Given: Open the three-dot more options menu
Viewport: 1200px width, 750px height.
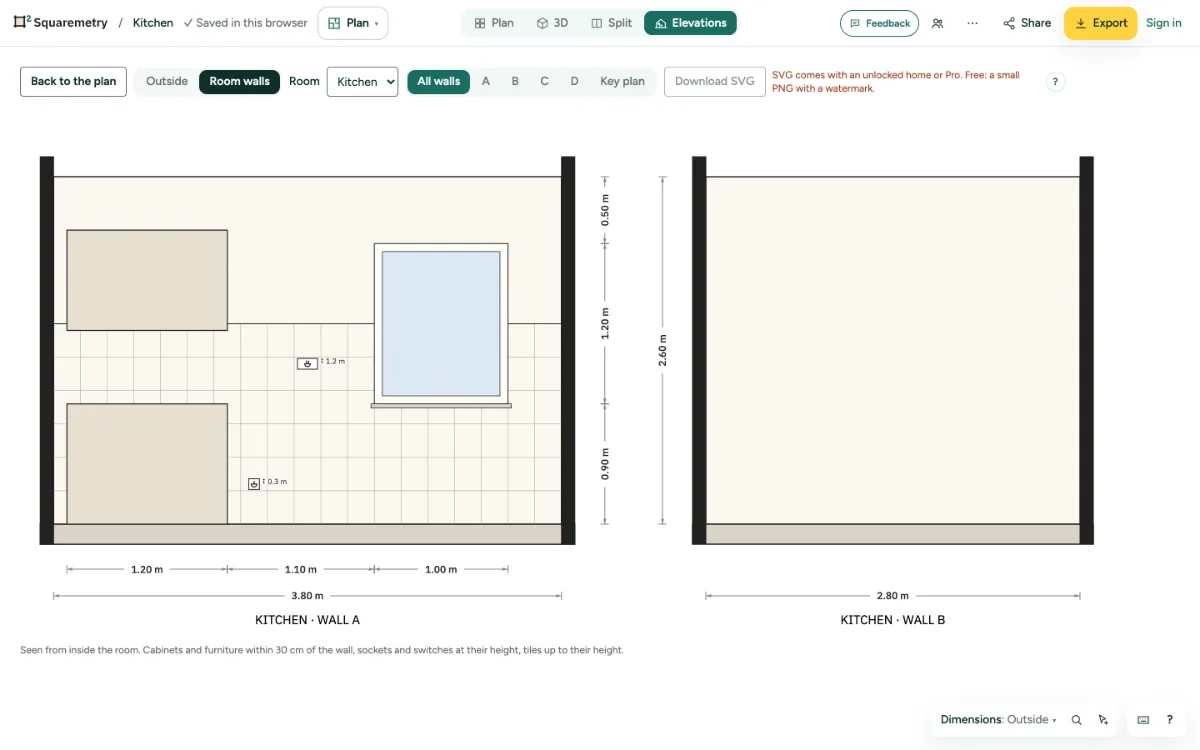Looking at the screenshot, I should [x=972, y=23].
